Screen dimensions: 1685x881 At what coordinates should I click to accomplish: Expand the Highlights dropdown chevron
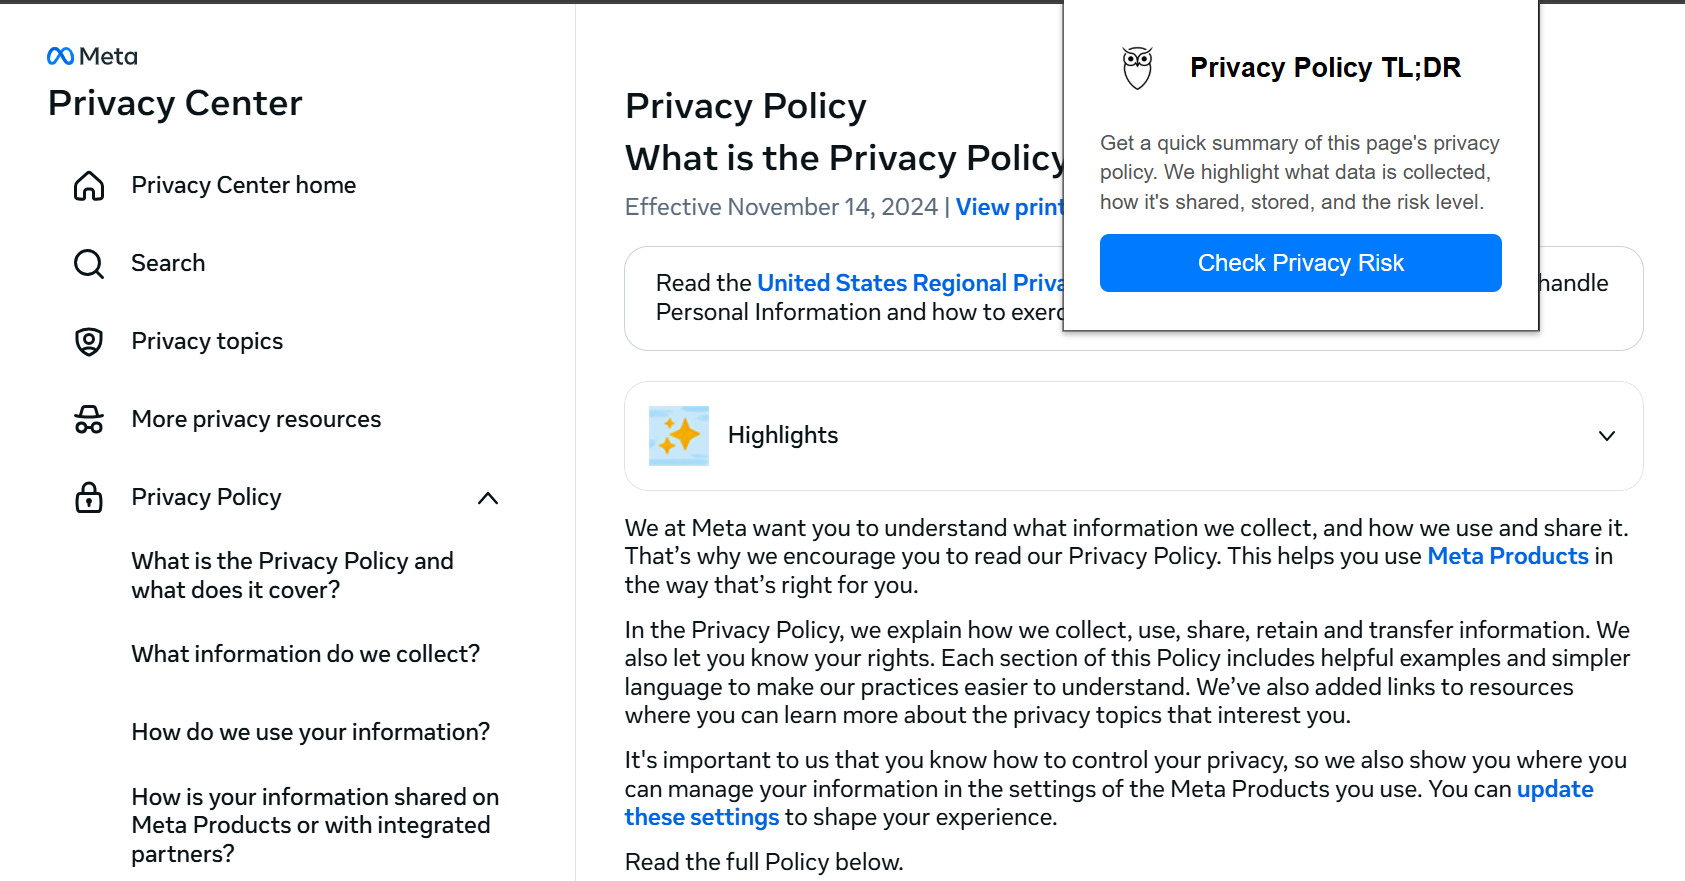tap(1606, 436)
